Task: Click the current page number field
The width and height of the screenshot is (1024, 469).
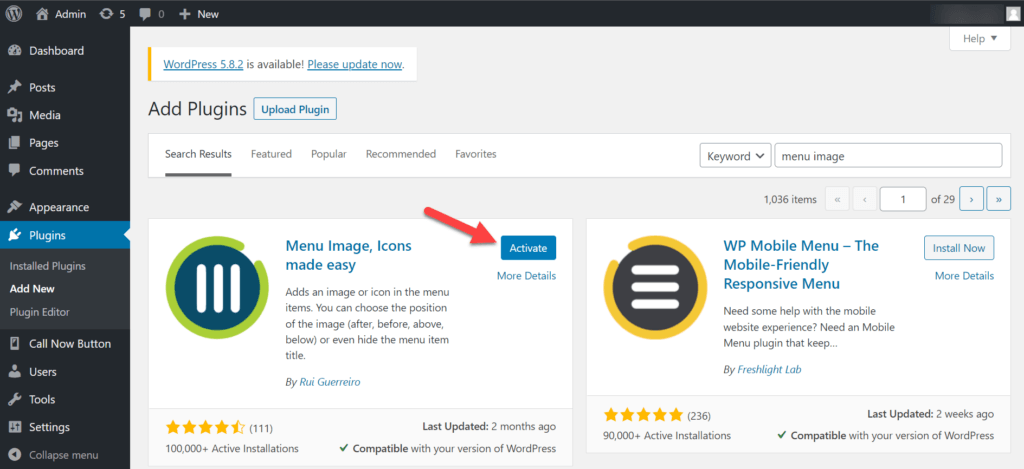Action: 903,199
